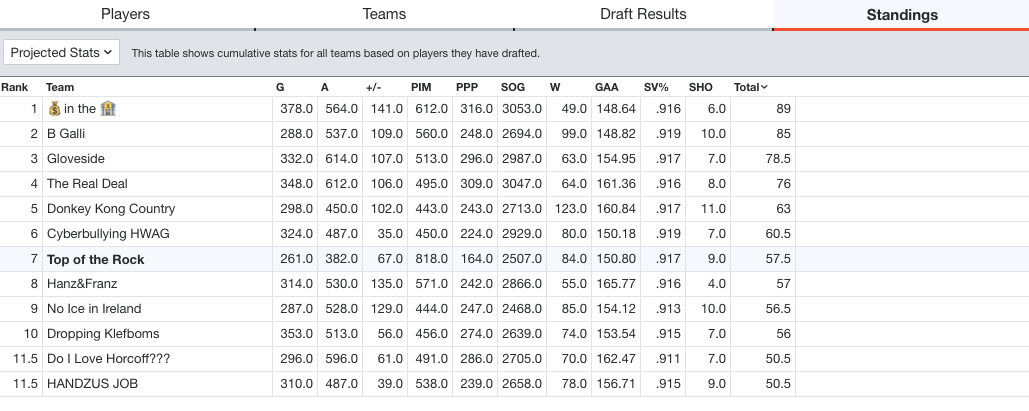Open the Dropping Klefboms team entry
The width and height of the screenshot is (1029, 411).
[103, 334]
